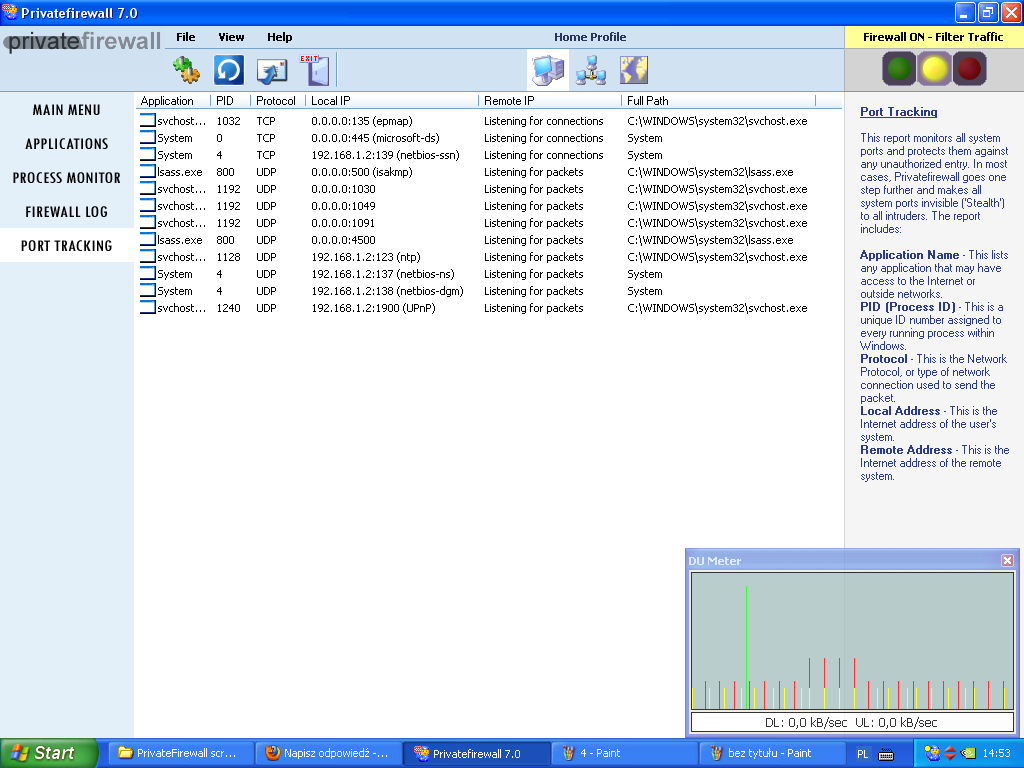Click the Port Tracking help link
This screenshot has width=1024, height=768.
pos(899,112)
